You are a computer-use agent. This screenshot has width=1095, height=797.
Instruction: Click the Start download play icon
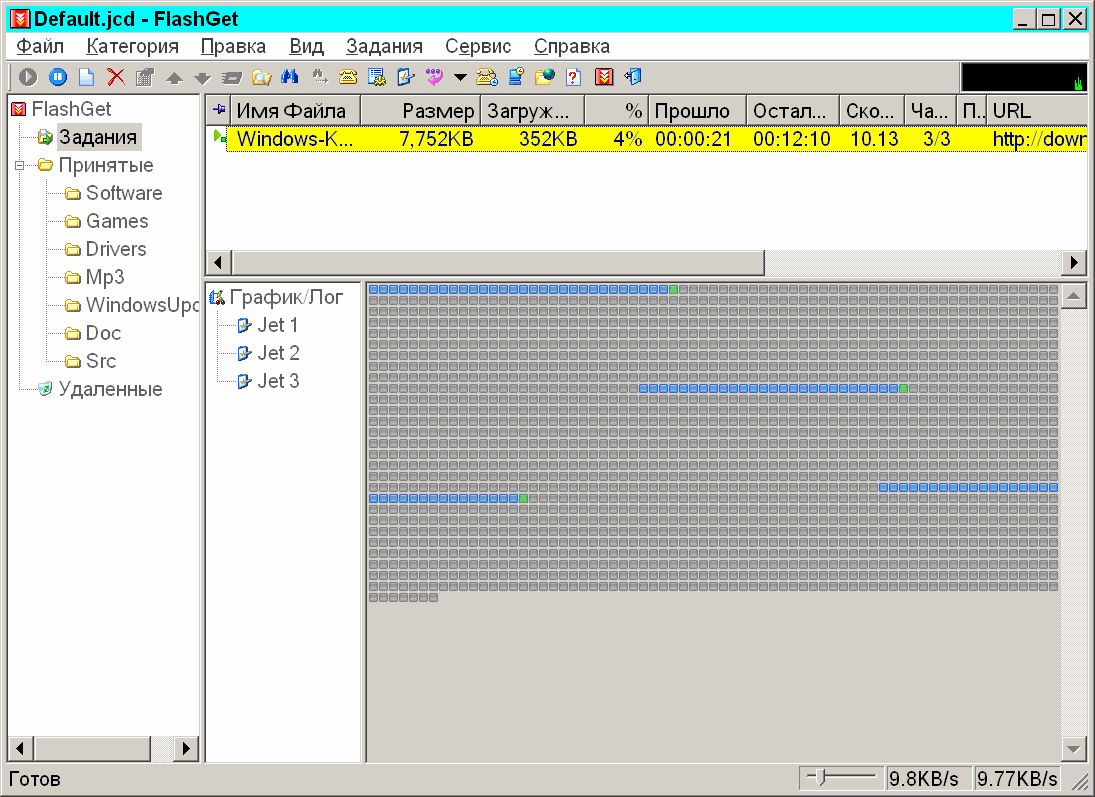[x=28, y=77]
